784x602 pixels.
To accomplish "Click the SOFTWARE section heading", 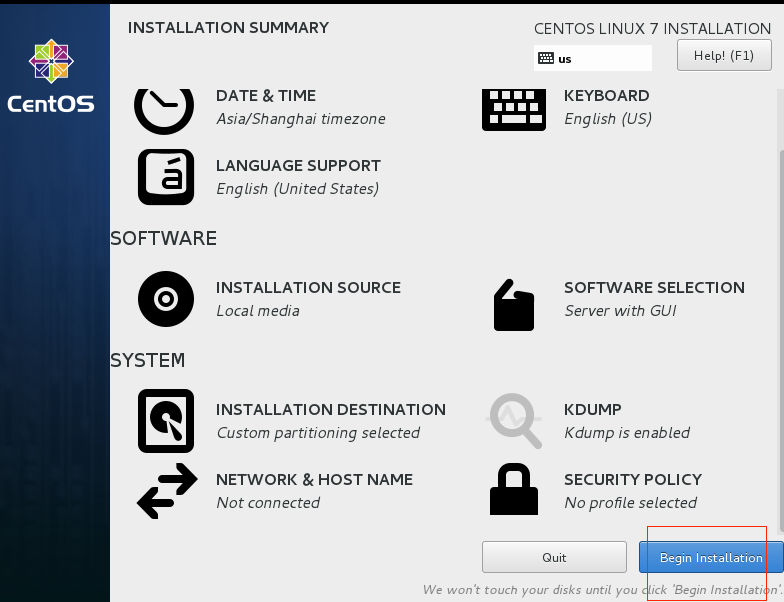I will click(164, 238).
